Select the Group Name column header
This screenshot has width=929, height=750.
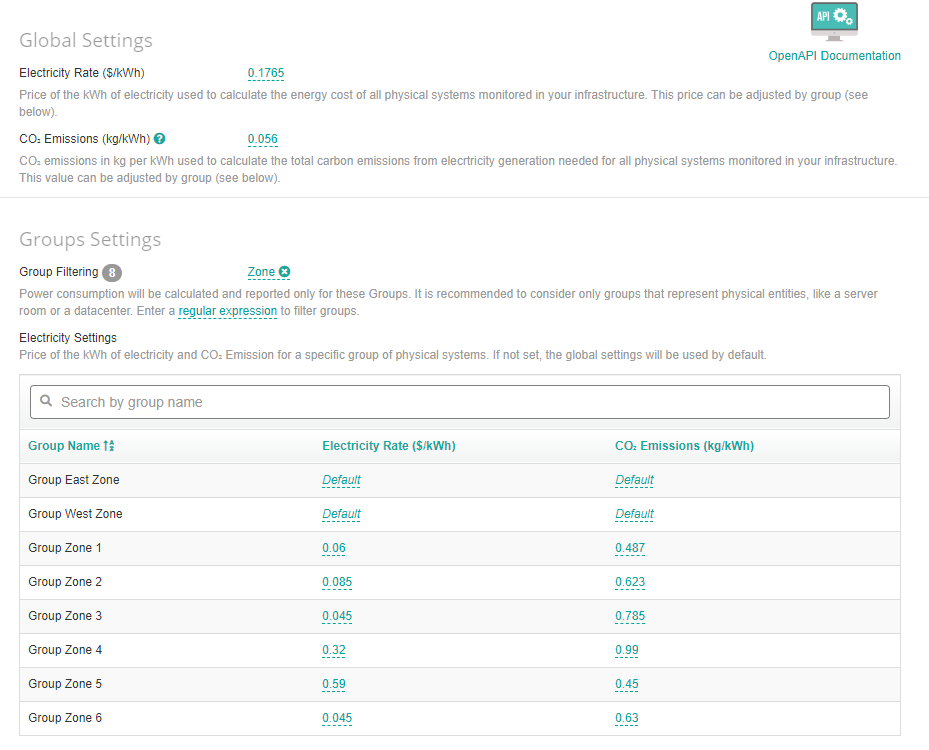tap(62, 445)
